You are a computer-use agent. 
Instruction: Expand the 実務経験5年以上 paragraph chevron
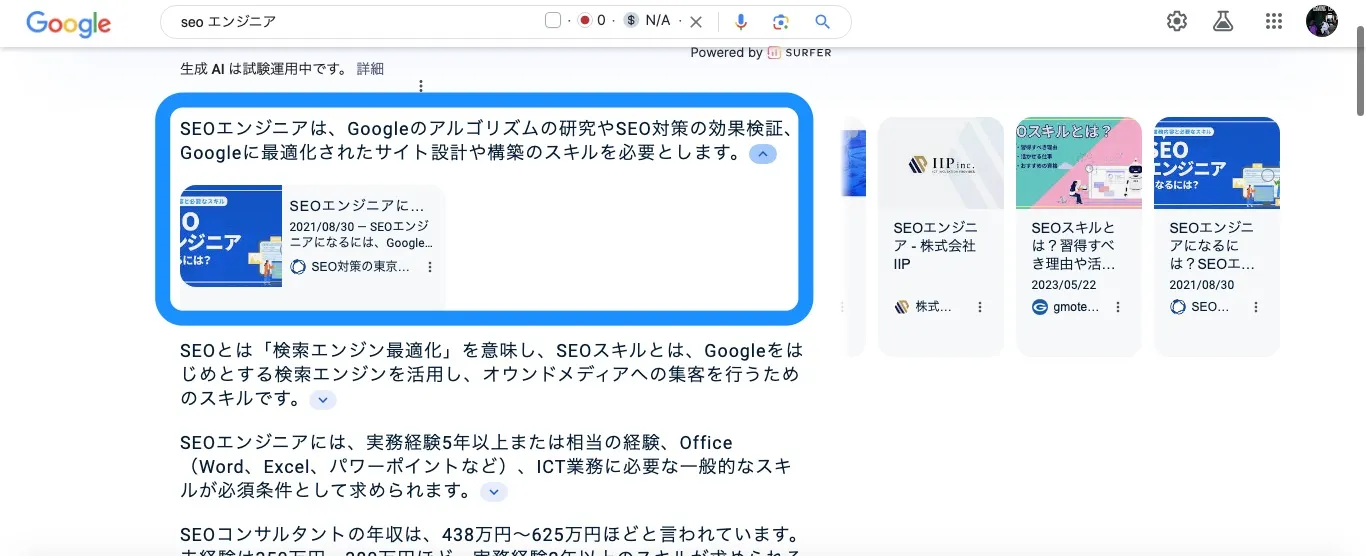[x=494, y=492]
